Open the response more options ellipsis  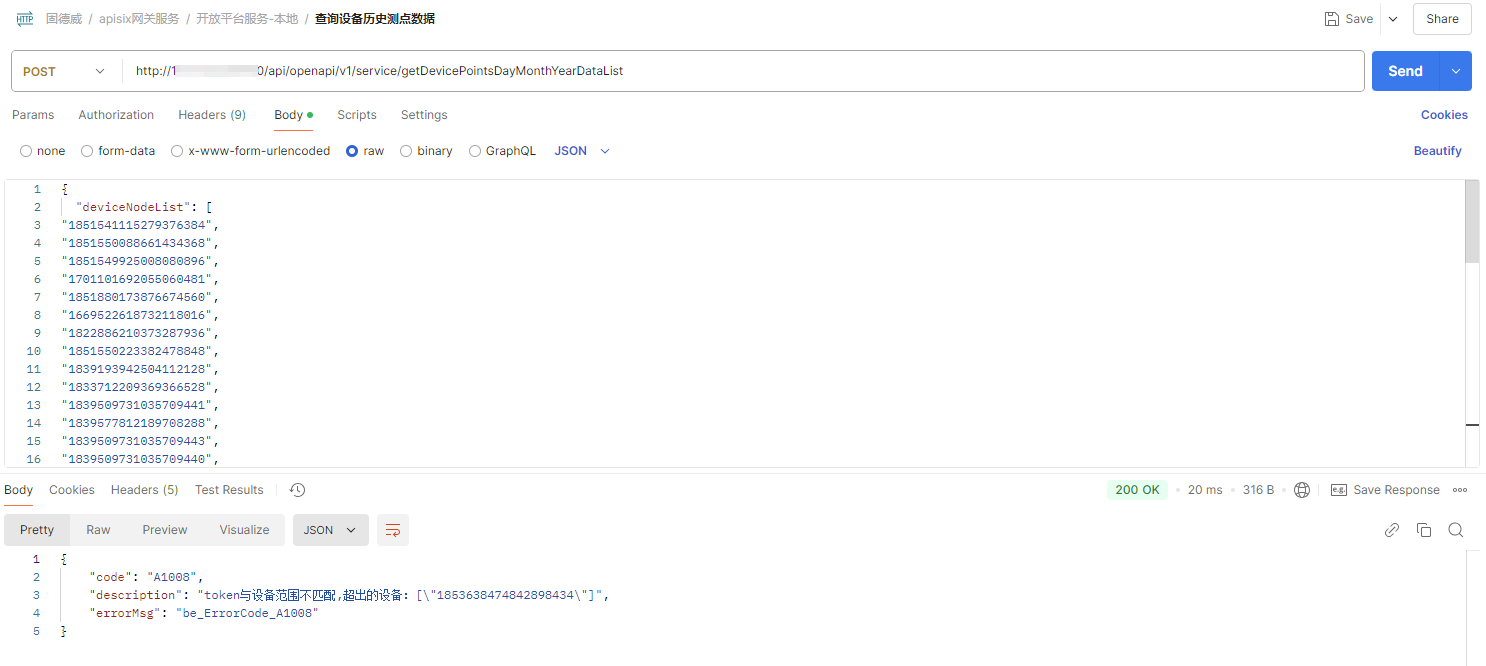[1460, 490]
